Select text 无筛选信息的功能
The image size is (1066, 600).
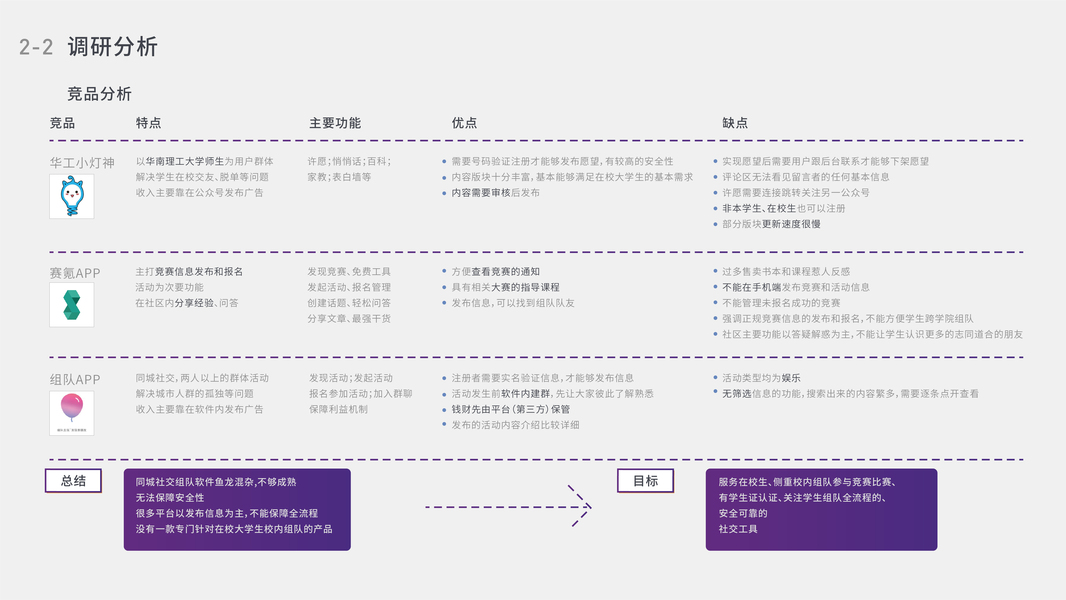click(x=761, y=394)
